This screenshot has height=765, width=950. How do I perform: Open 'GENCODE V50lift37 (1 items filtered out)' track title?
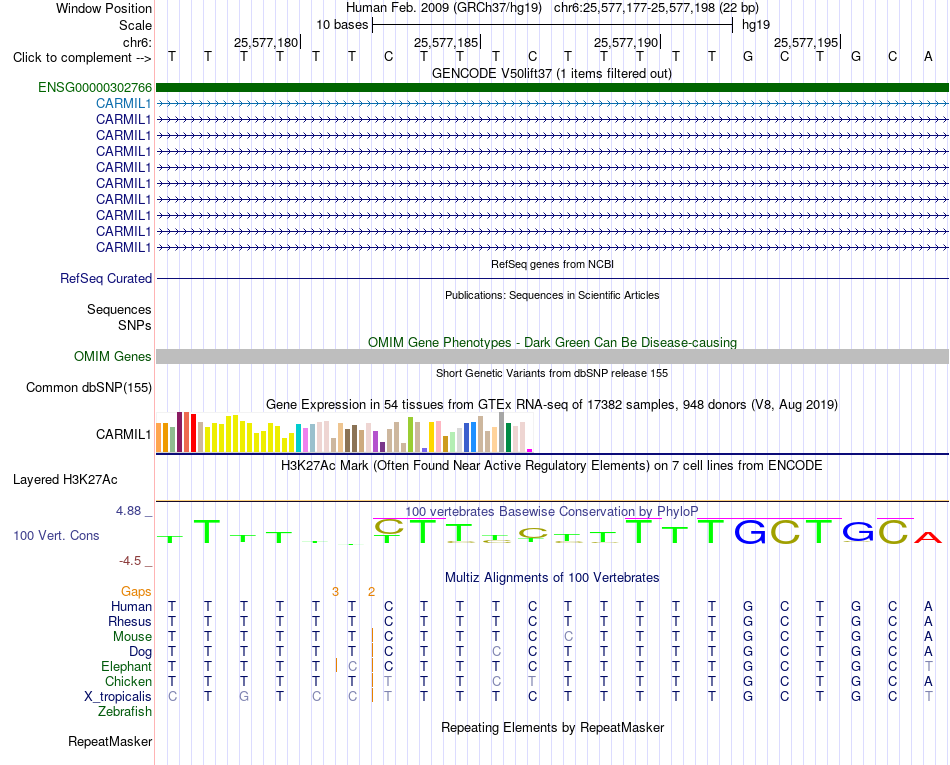click(551, 73)
